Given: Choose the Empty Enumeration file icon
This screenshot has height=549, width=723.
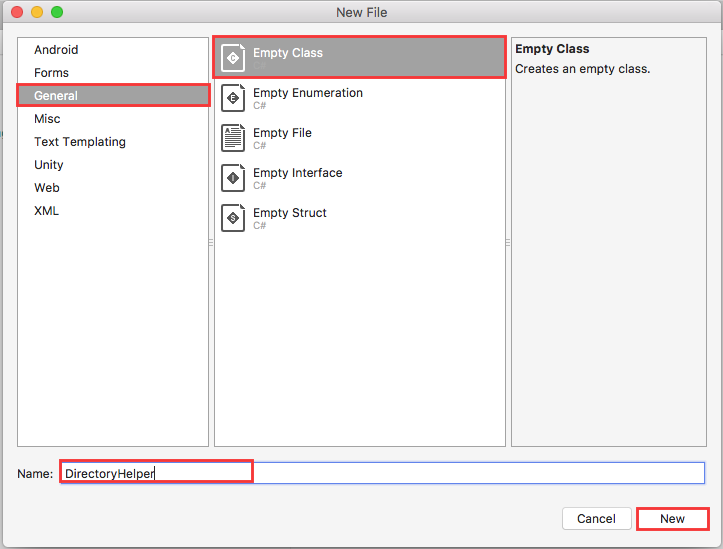Looking at the screenshot, I should click(233, 98).
